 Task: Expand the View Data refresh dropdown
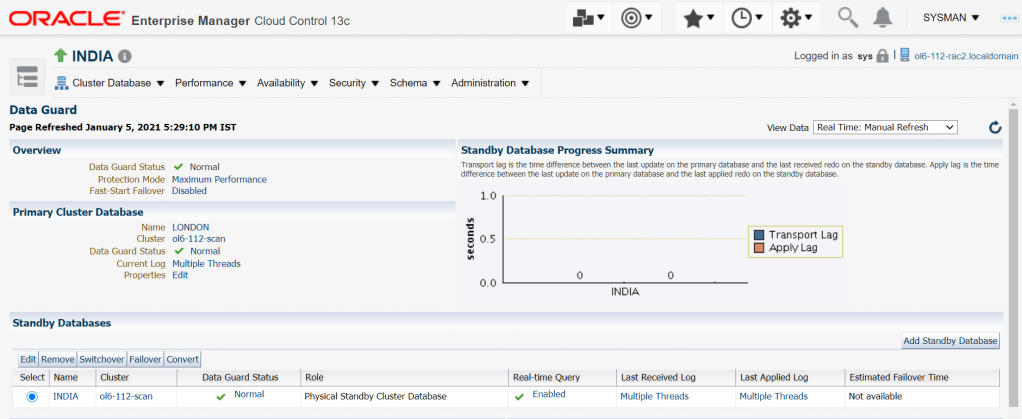tap(885, 127)
